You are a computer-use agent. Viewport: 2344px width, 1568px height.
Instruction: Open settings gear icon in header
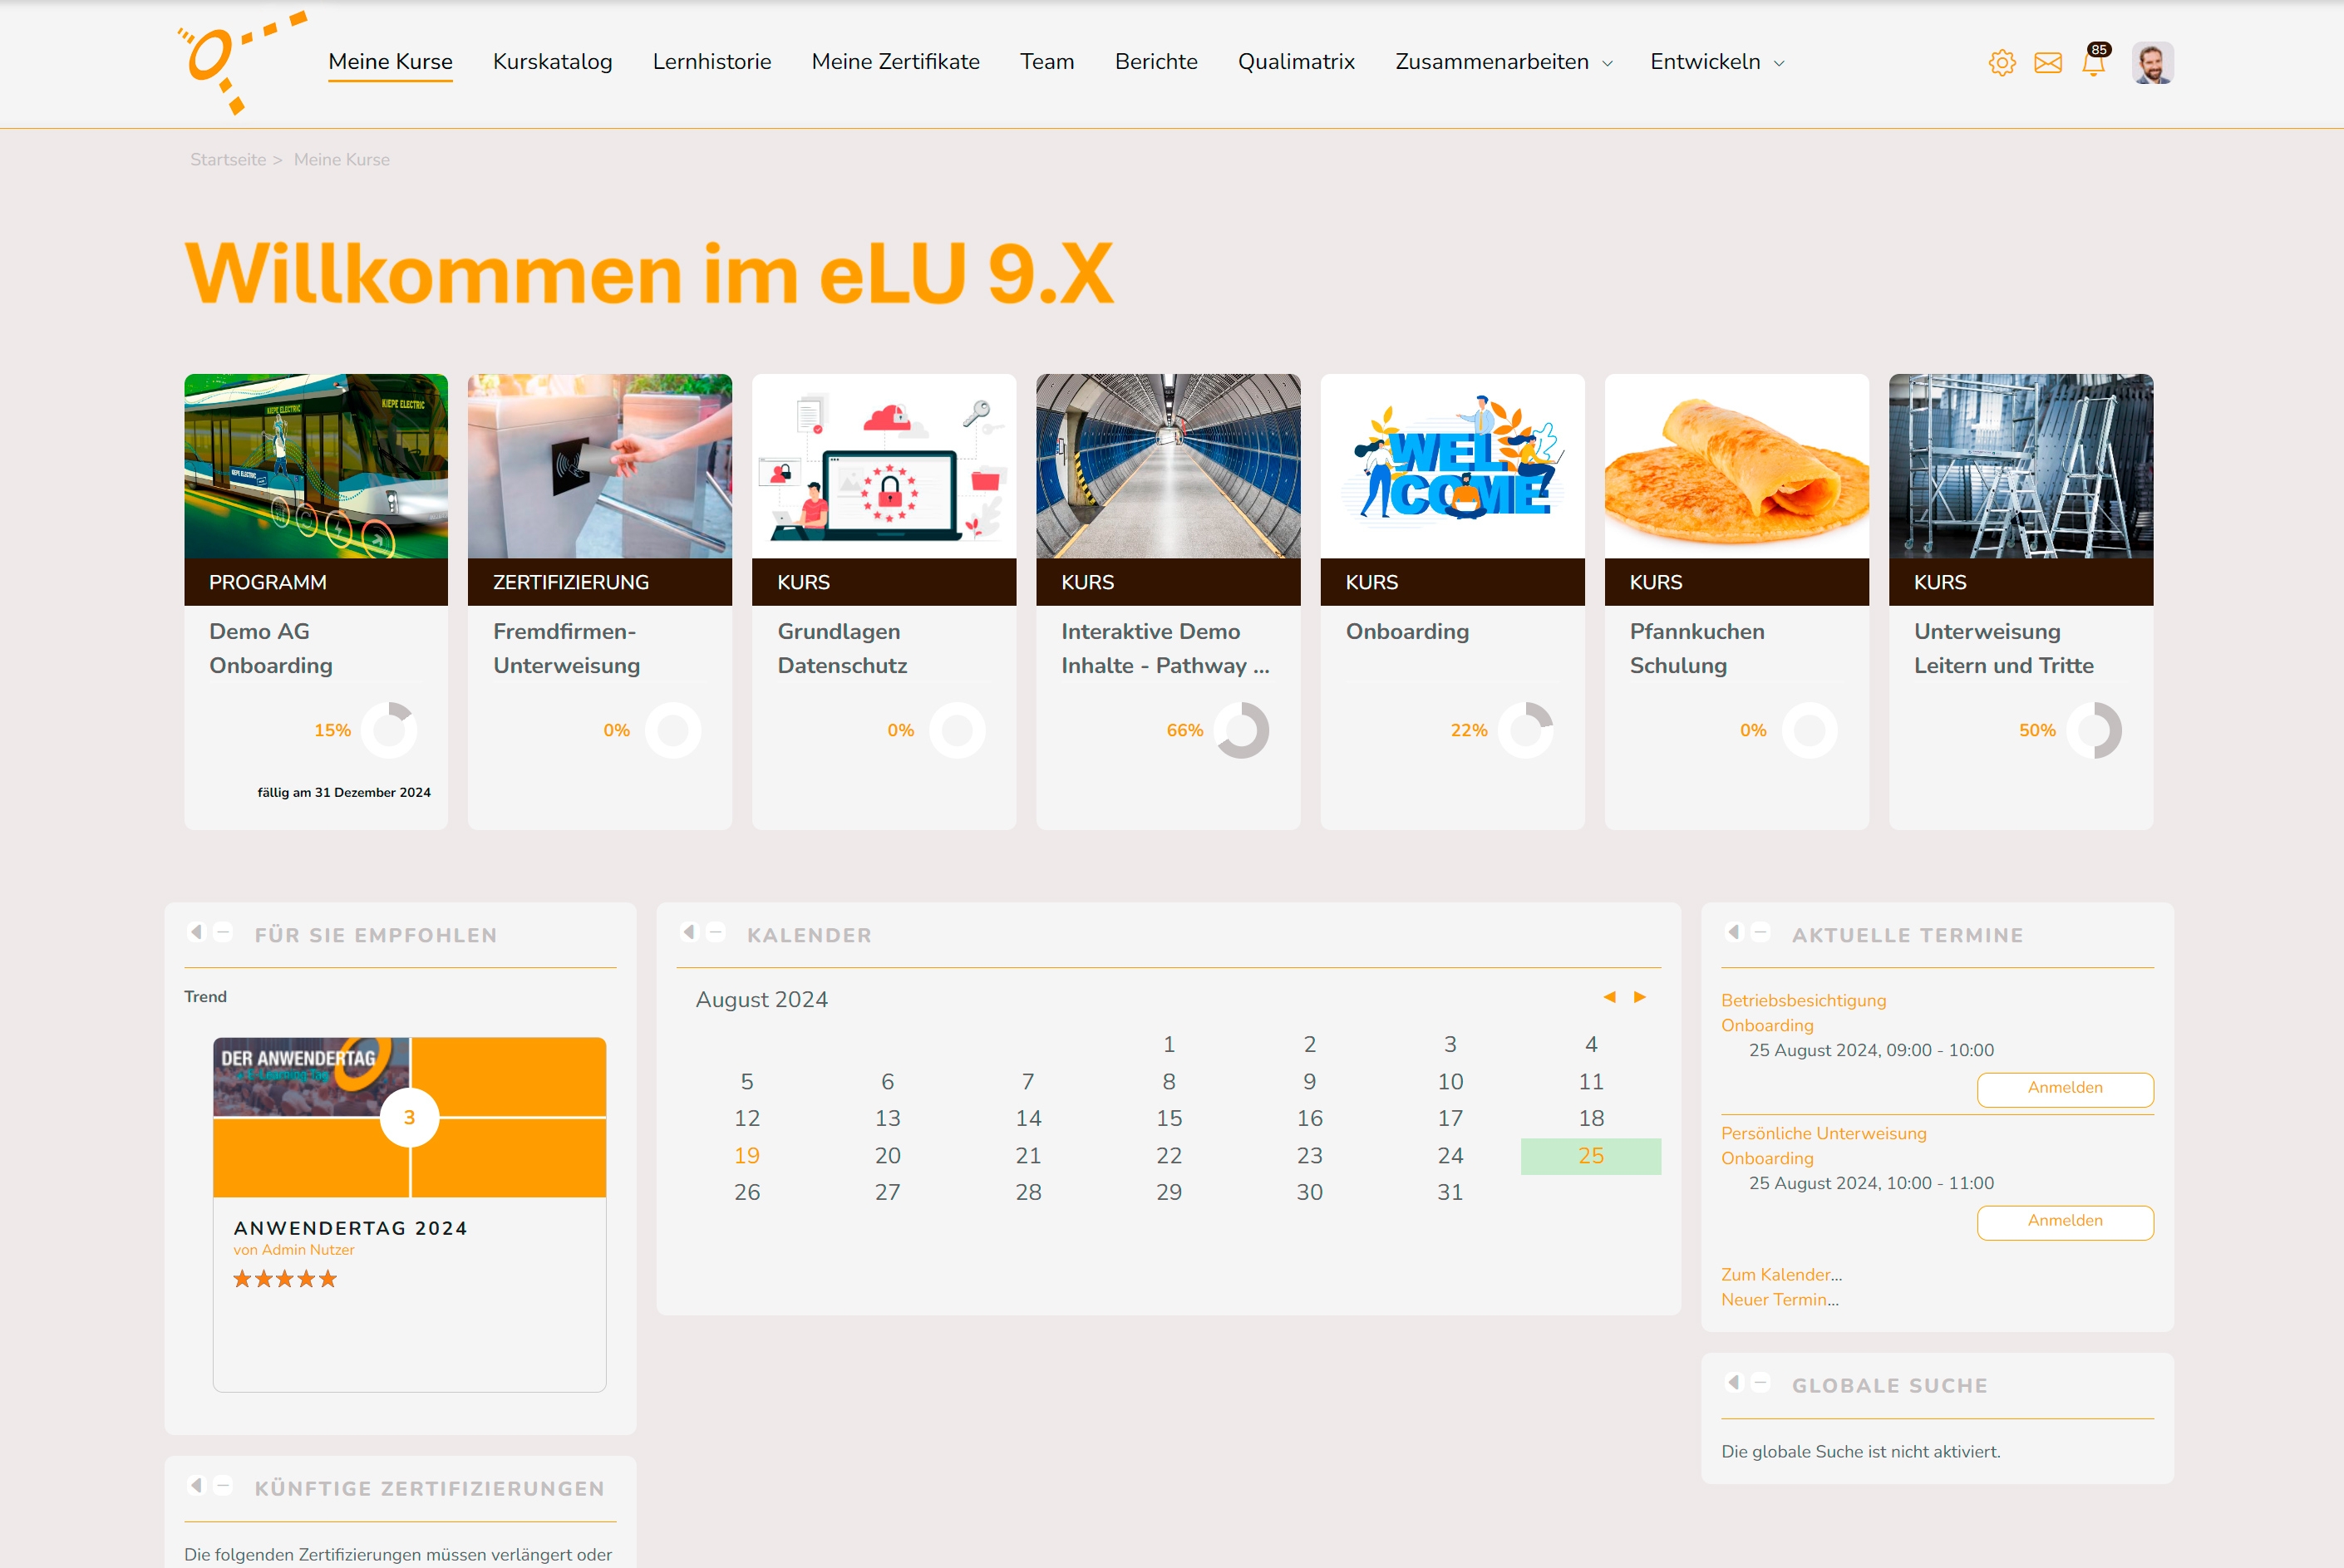pyautogui.click(x=2001, y=63)
